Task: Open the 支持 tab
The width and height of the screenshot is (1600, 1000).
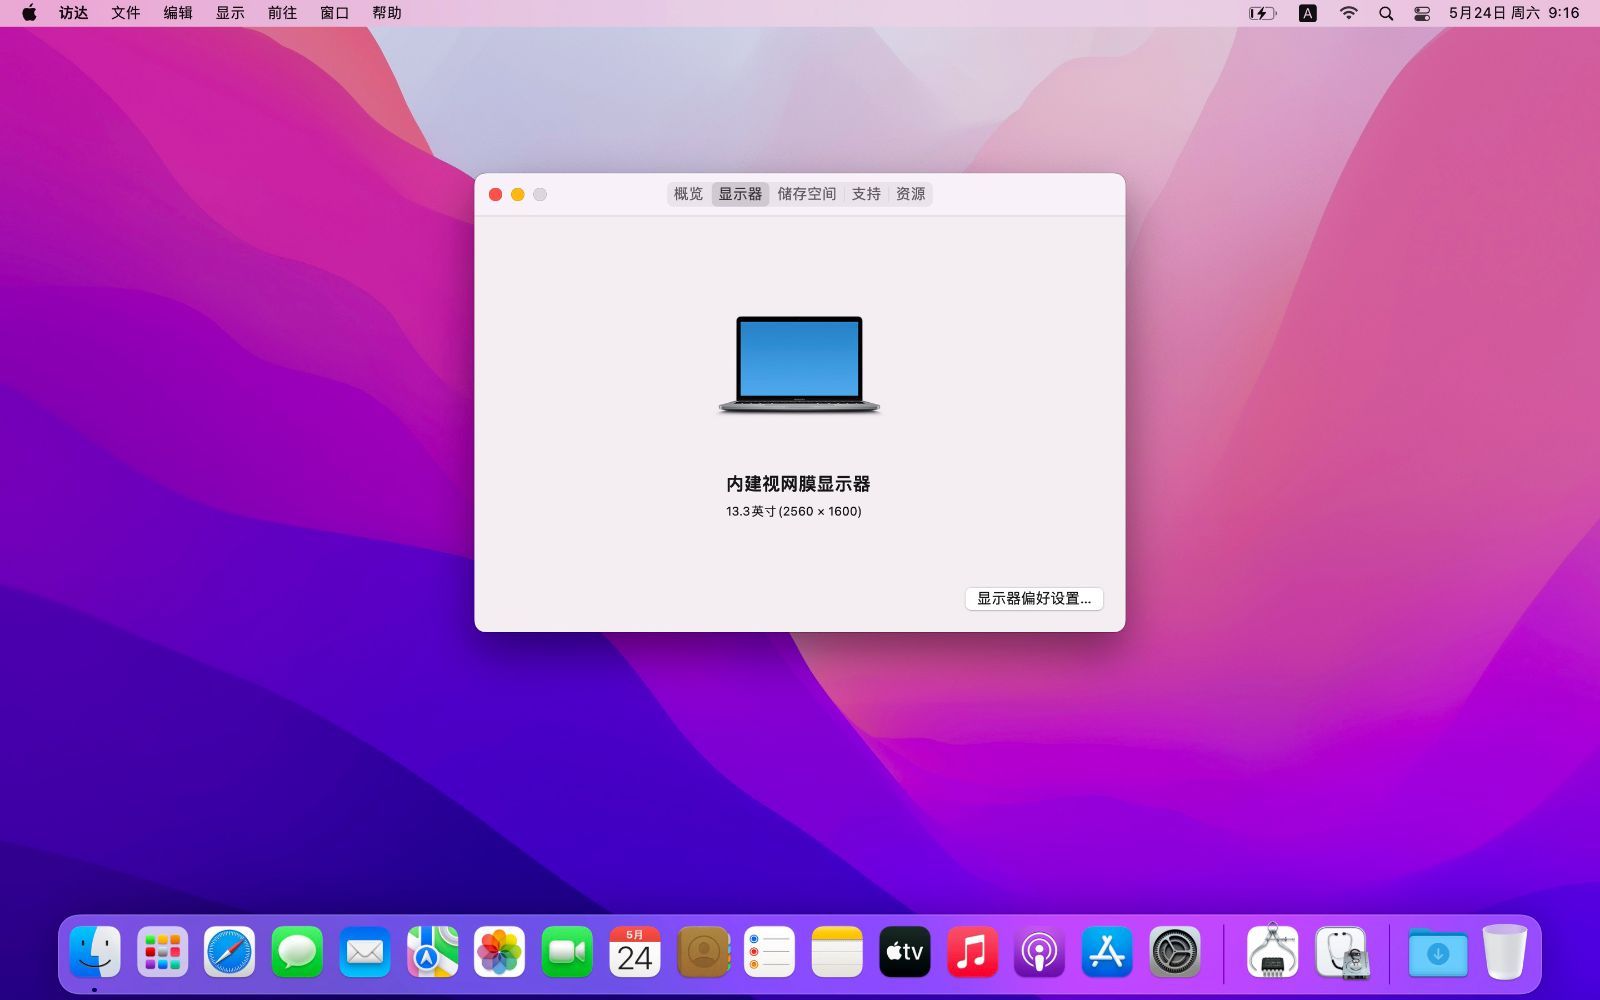Action: (x=866, y=194)
